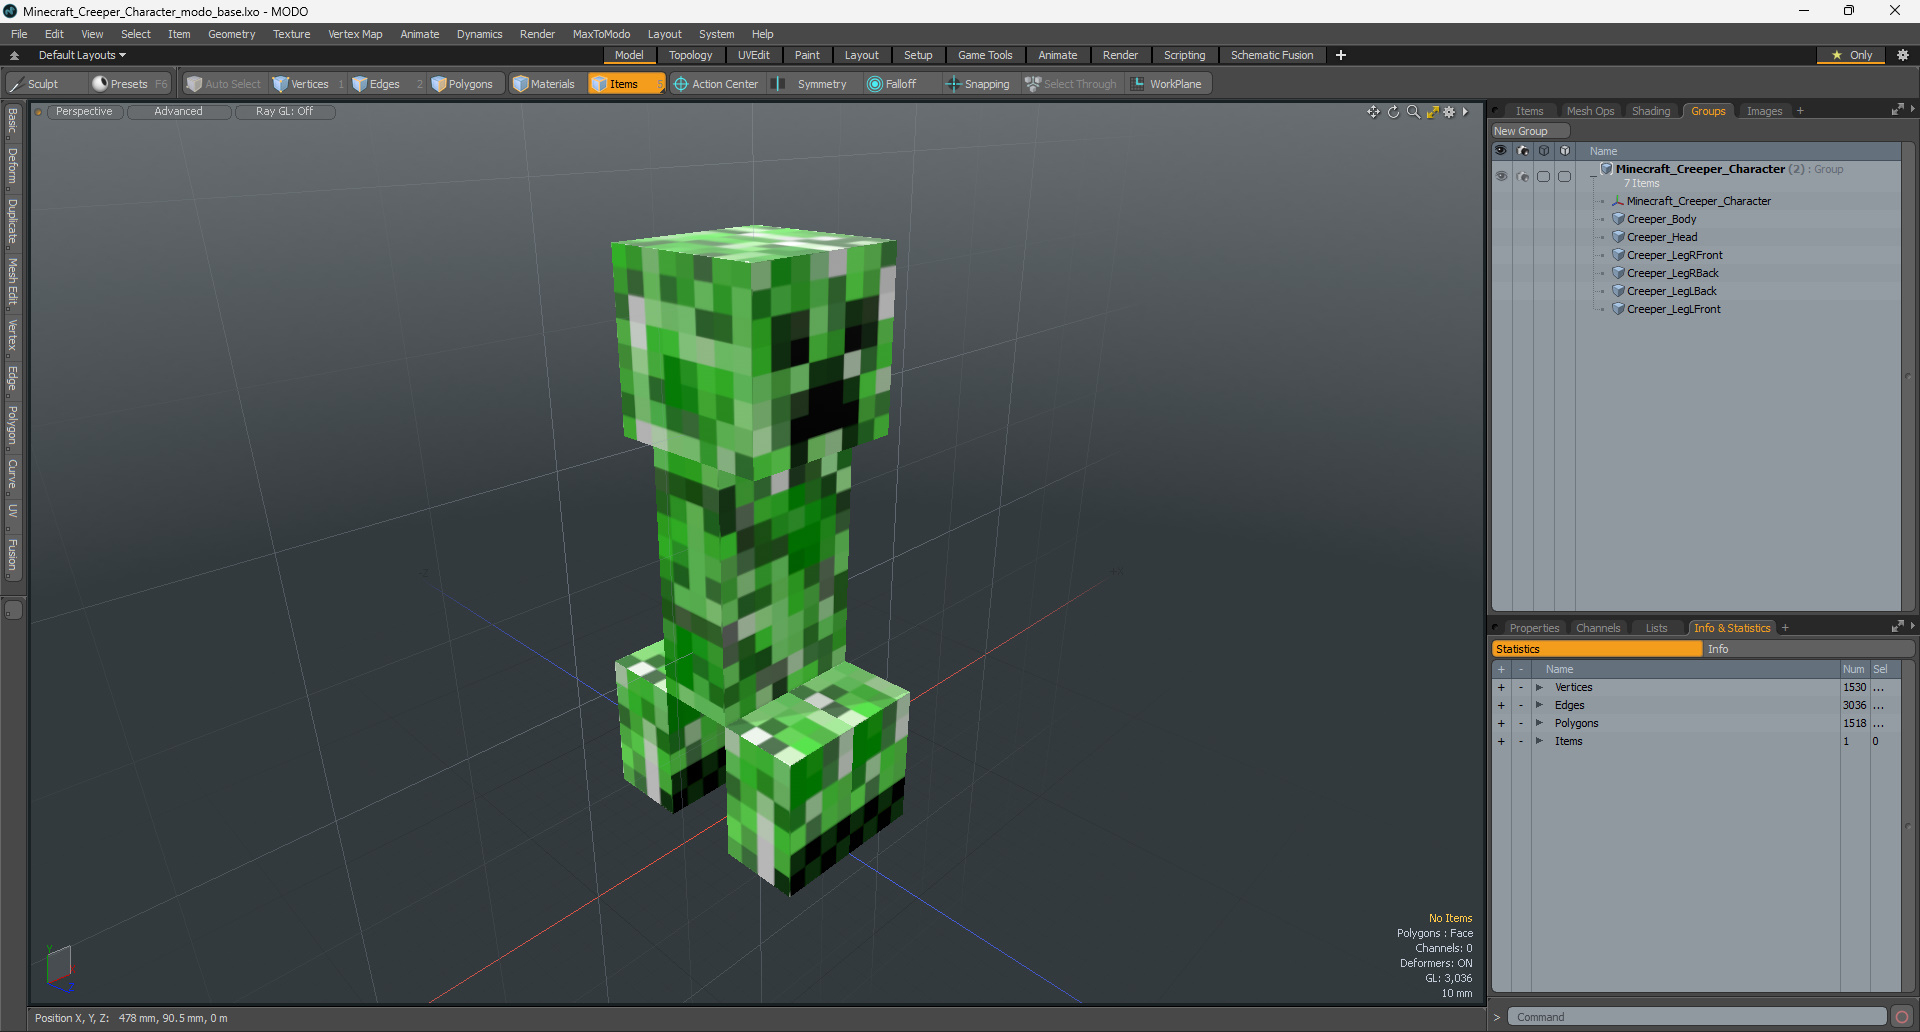Remove Polygons from selection with minus
This screenshot has height=1032, width=1920.
click(1521, 723)
